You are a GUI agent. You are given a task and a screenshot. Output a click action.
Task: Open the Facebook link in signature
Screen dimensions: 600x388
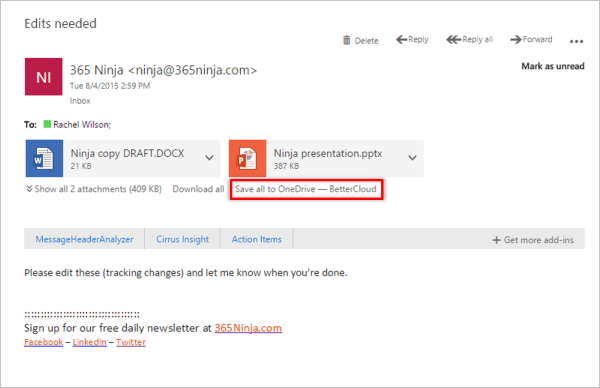pyautogui.click(x=44, y=342)
